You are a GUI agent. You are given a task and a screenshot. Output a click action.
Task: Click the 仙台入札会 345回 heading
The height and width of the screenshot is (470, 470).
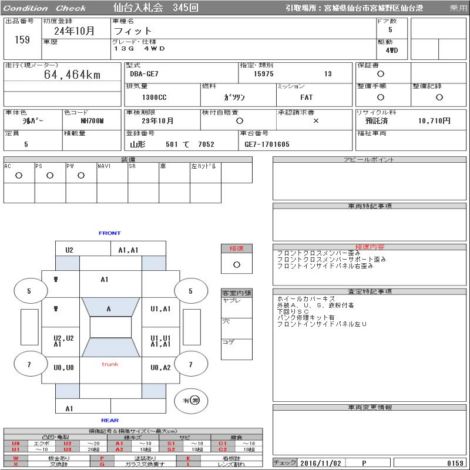156,8
